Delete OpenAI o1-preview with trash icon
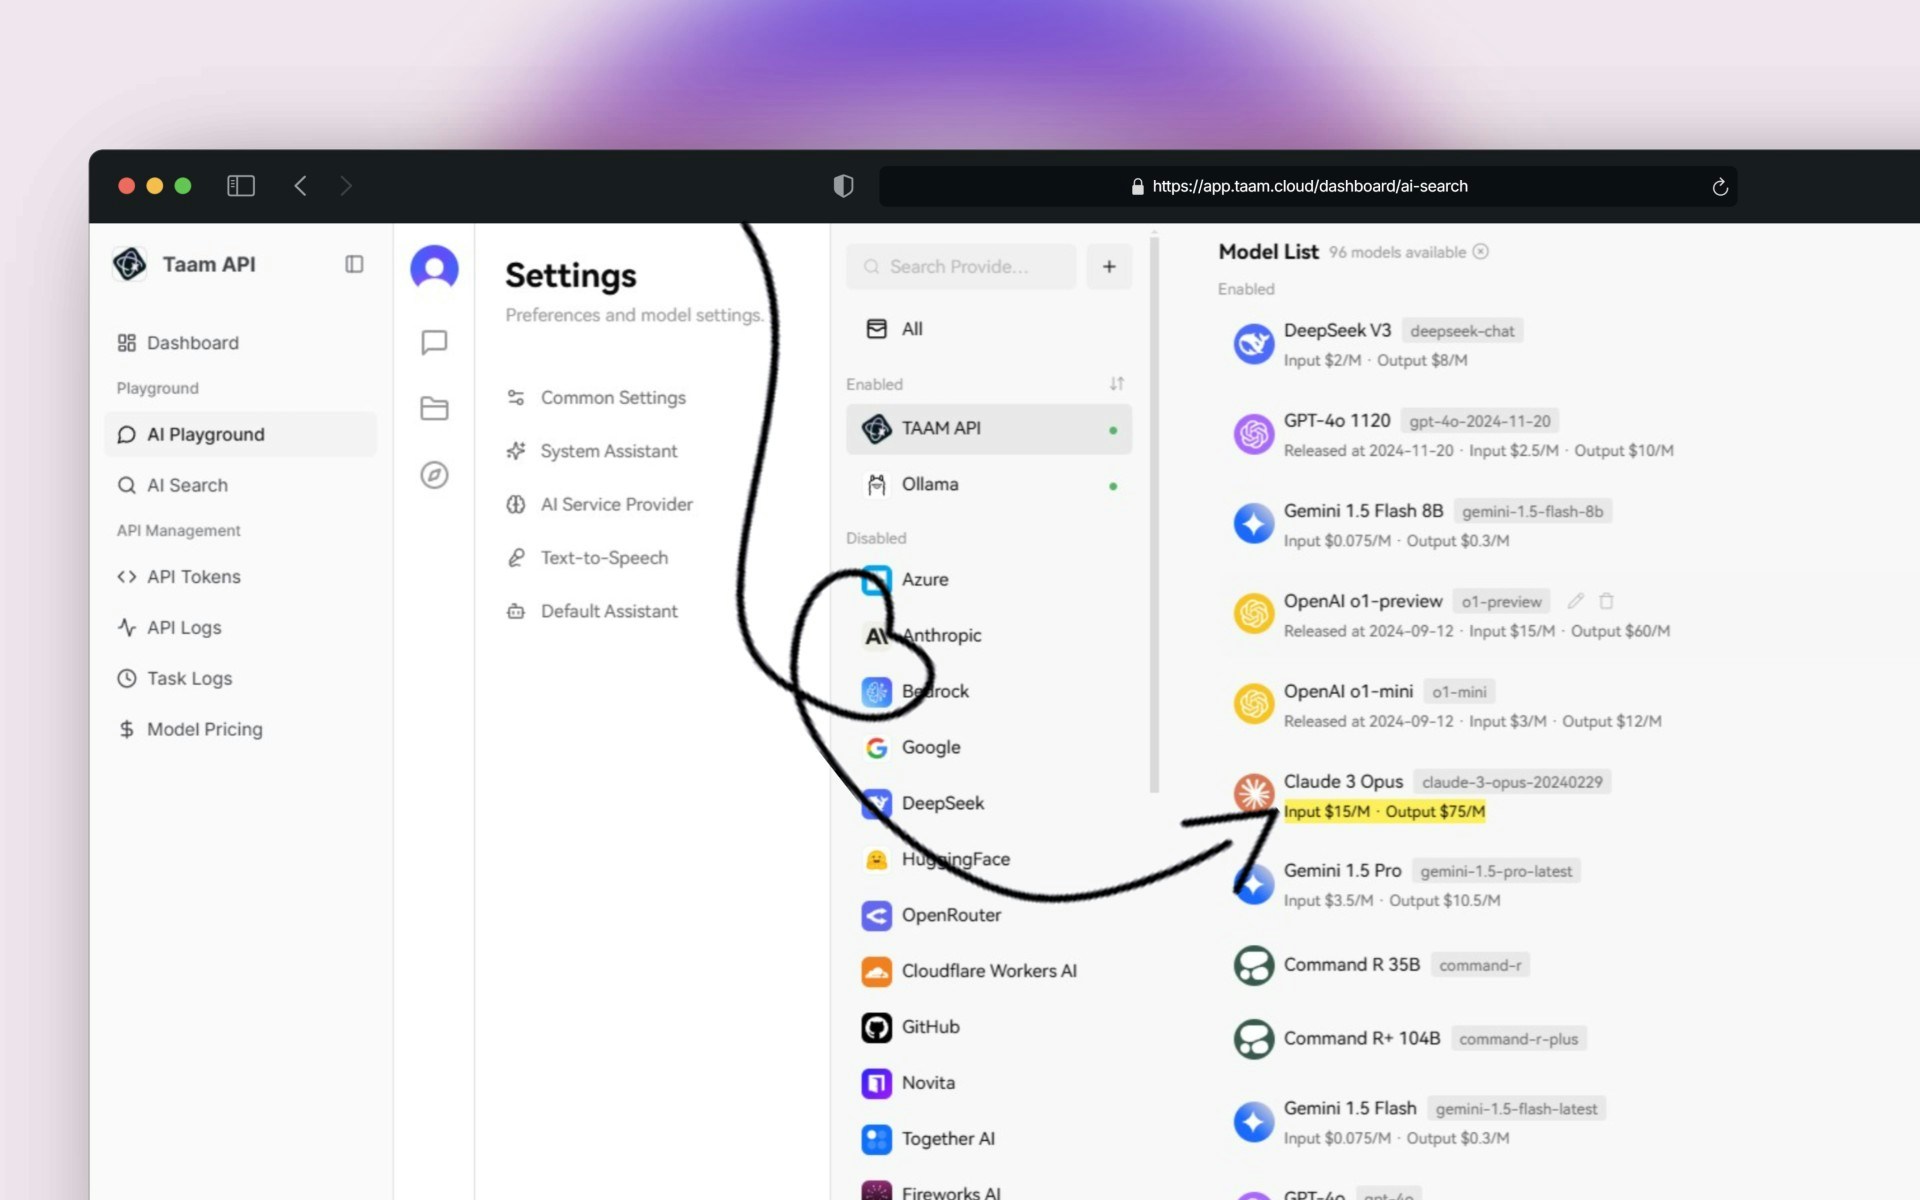The width and height of the screenshot is (1920, 1200). click(1606, 601)
